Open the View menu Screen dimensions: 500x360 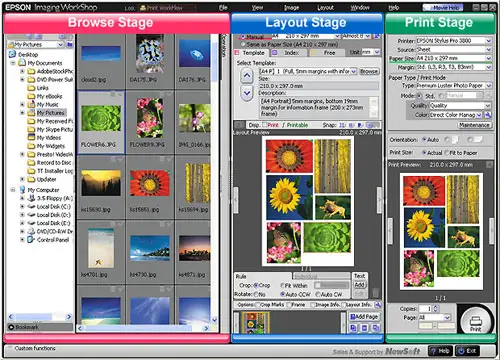click(257, 7)
